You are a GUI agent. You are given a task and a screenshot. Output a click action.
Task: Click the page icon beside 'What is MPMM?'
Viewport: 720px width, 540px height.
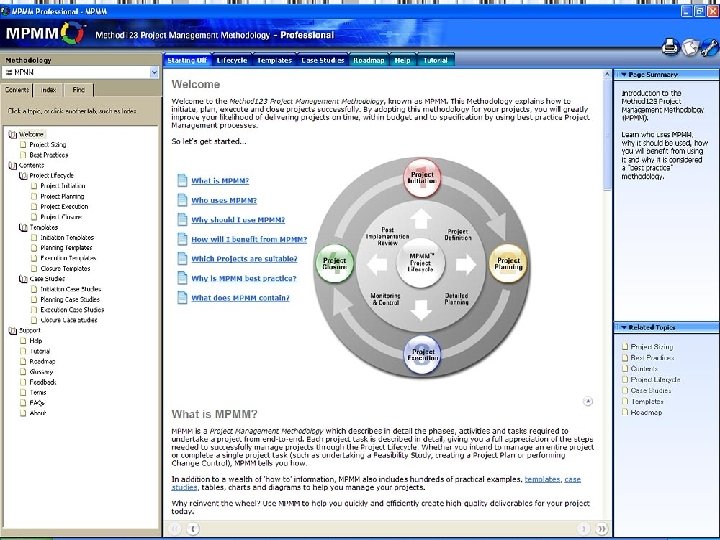pyautogui.click(x=182, y=180)
